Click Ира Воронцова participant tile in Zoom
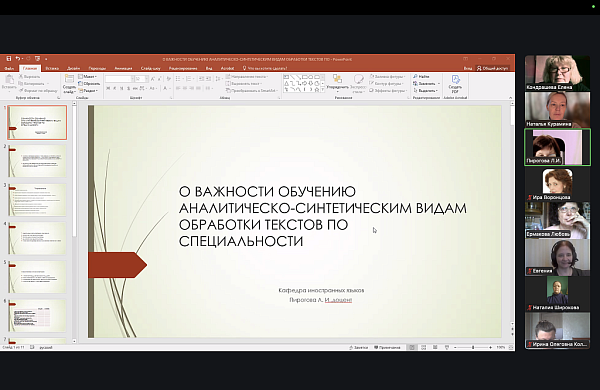600x390 pixels. coord(557,184)
